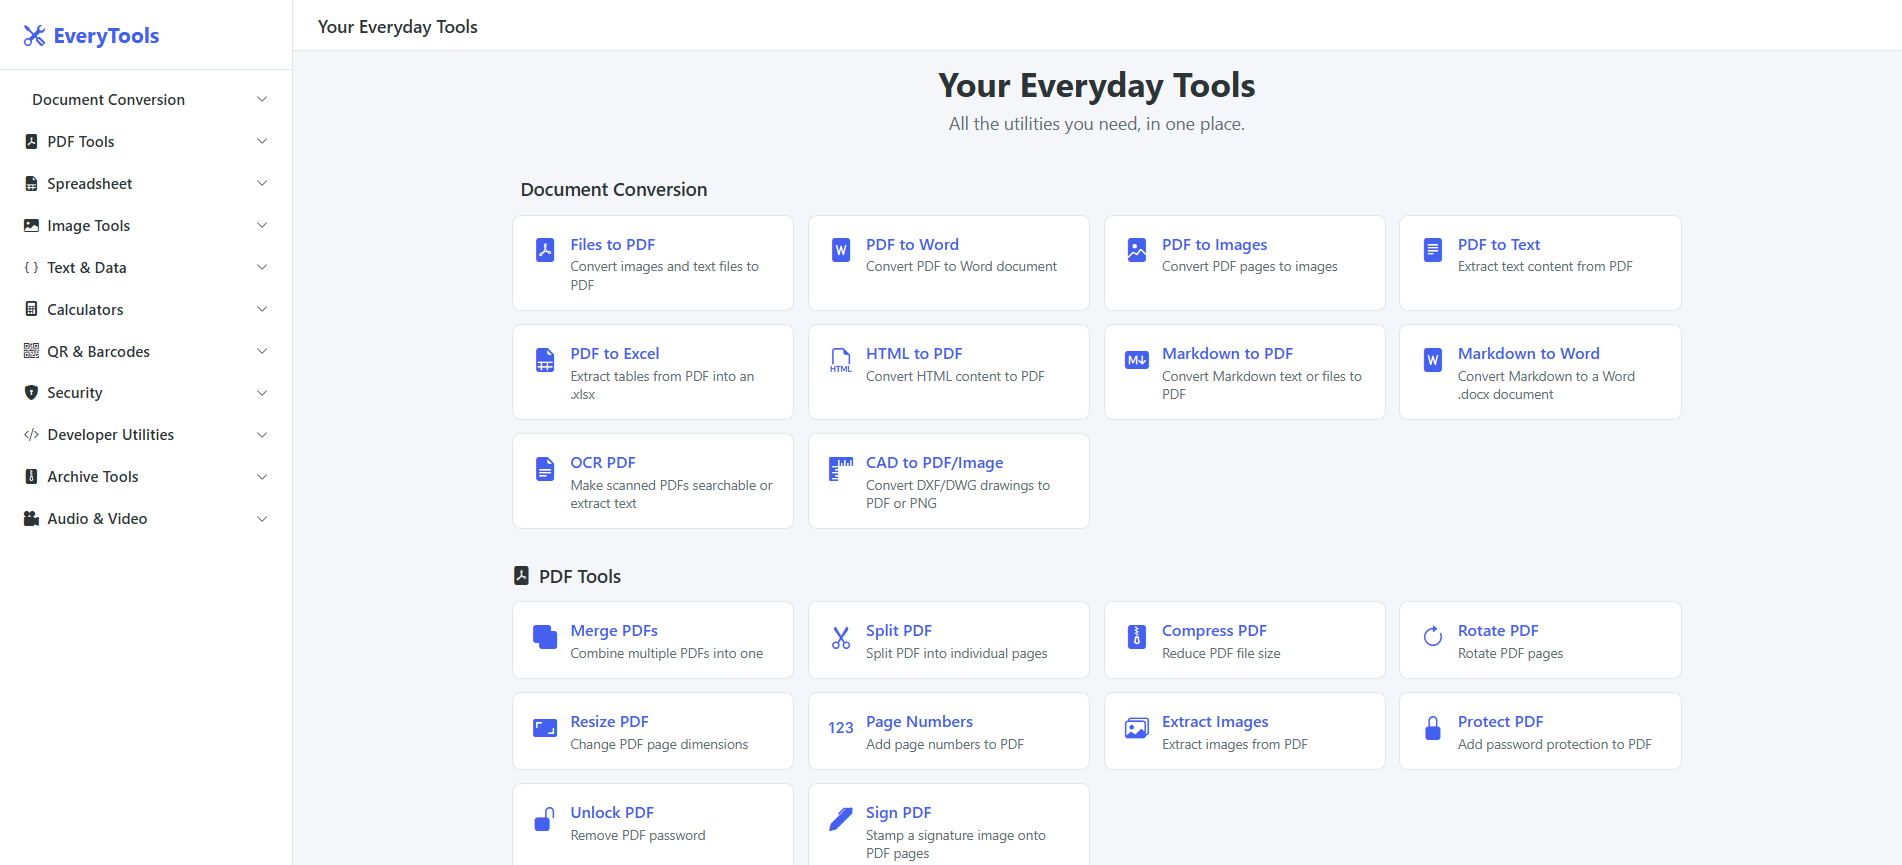The height and width of the screenshot is (865, 1902).
Task: Select Image Tools in the sidebar
Action: click(x=146, y=226)
